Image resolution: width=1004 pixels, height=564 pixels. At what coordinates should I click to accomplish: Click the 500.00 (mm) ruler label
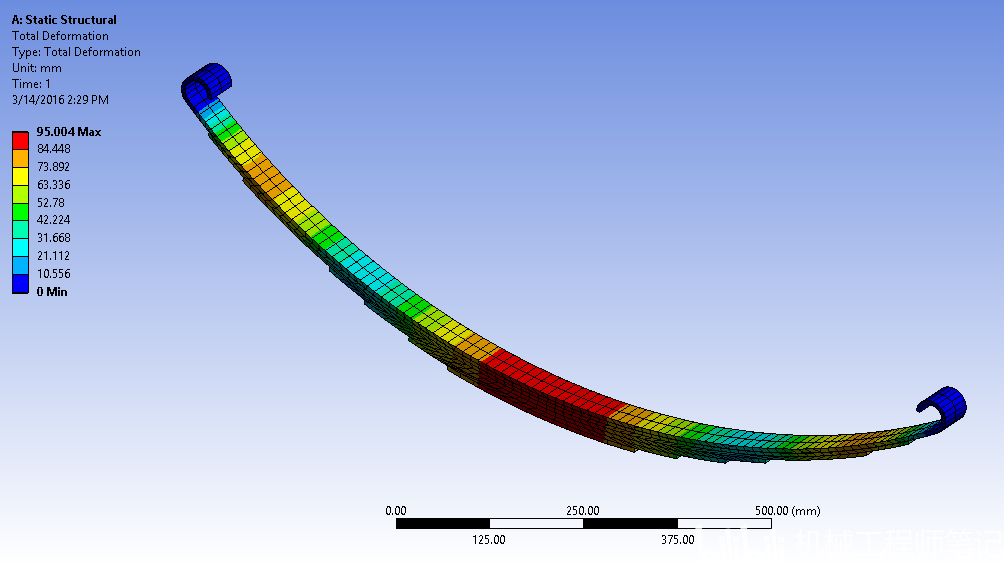(x=788, y=511)
